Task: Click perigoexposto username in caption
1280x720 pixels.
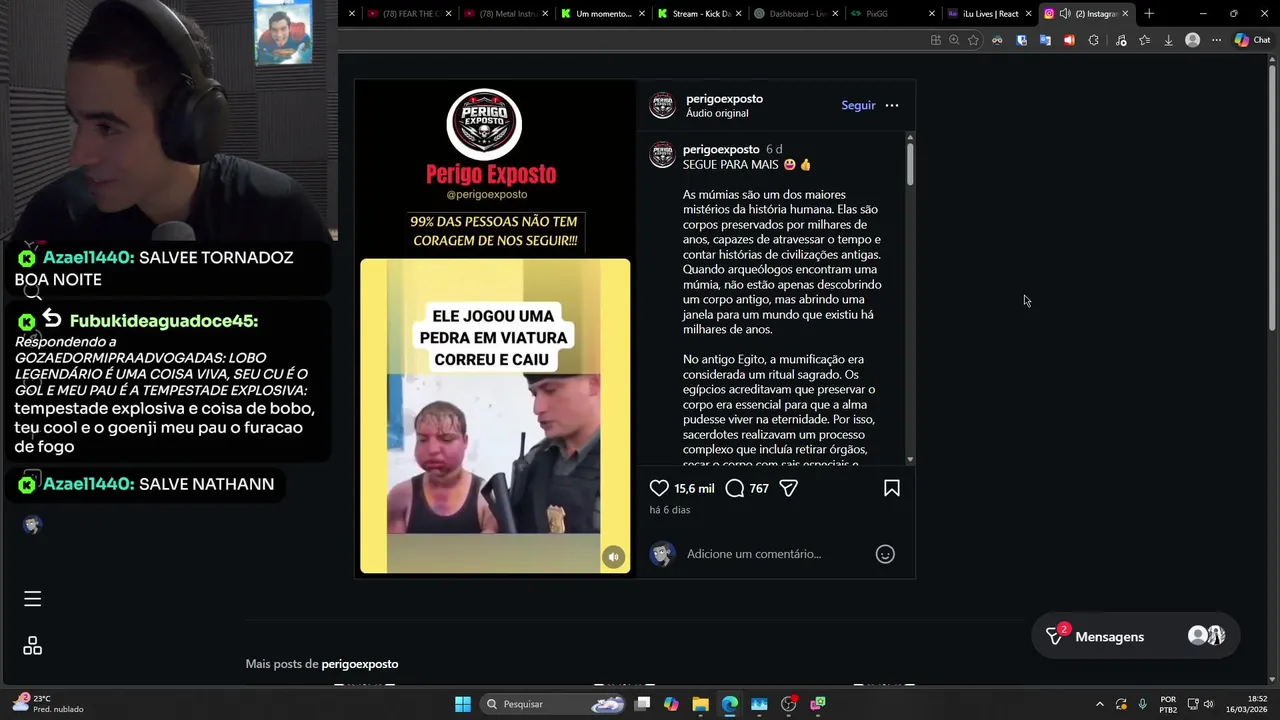Action: (721, 149)
